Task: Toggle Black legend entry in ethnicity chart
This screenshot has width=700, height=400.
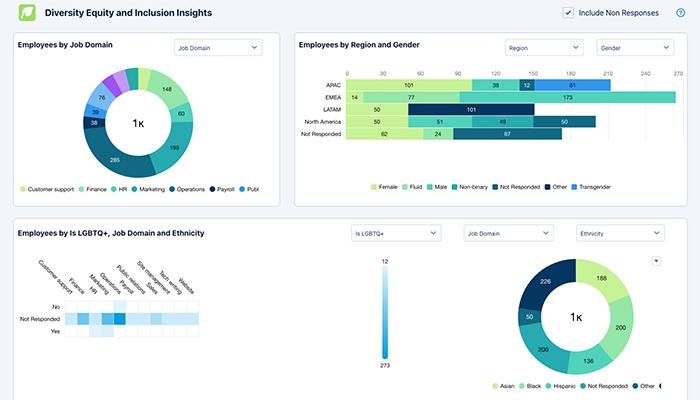Action: [530, 386]
